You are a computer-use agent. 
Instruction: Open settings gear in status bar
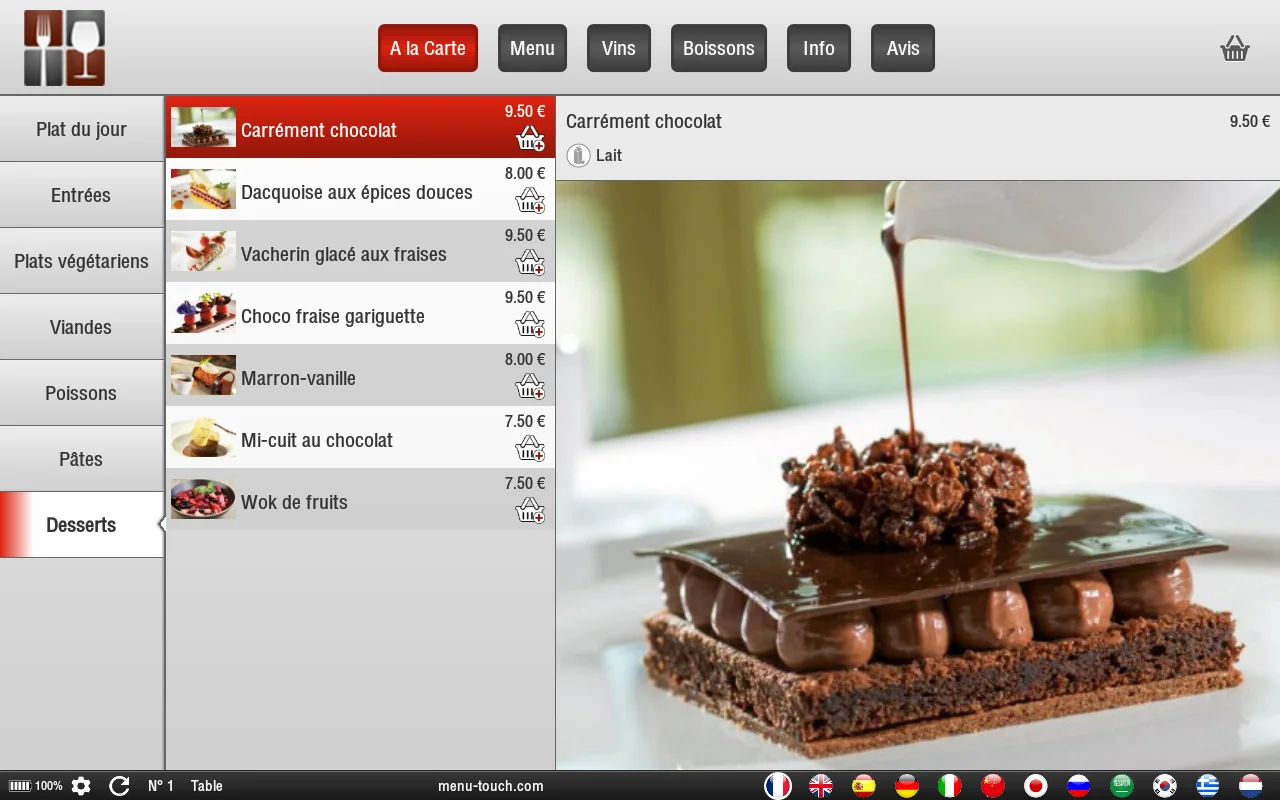(x=81, y=786)
